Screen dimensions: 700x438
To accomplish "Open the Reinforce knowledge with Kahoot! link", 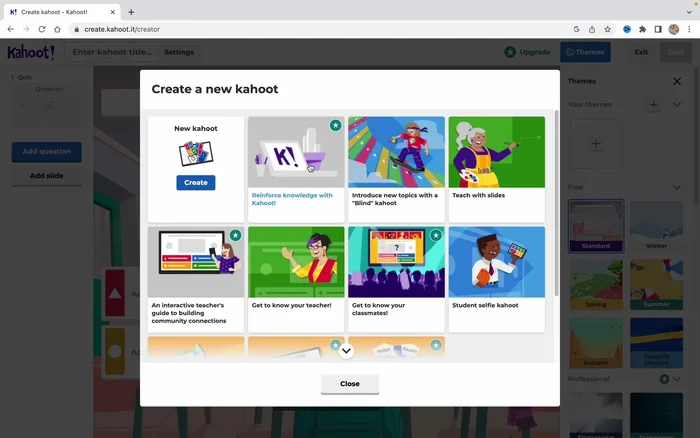I will click(x=291, y=199).
